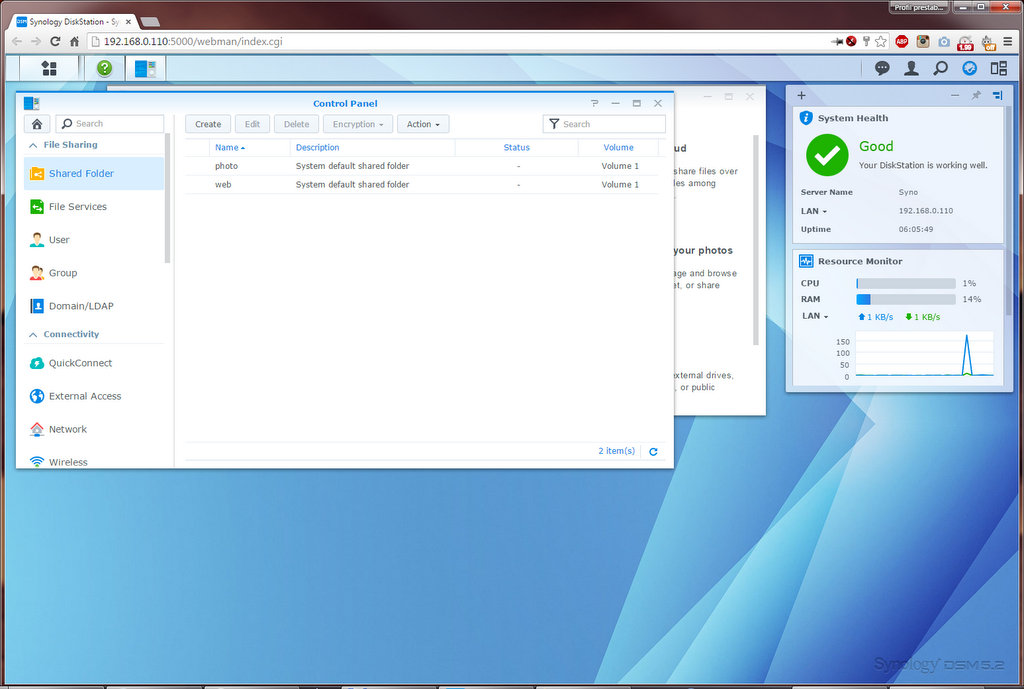The height and width of the screenshot is (689, 1024).
Task: Bookmark this page with star icon
Action: [x=881, y=41]
